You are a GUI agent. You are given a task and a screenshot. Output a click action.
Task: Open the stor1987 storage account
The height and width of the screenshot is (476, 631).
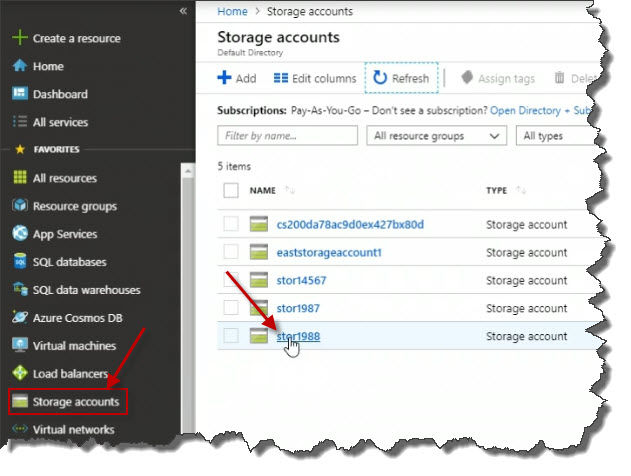pos(298,308)
